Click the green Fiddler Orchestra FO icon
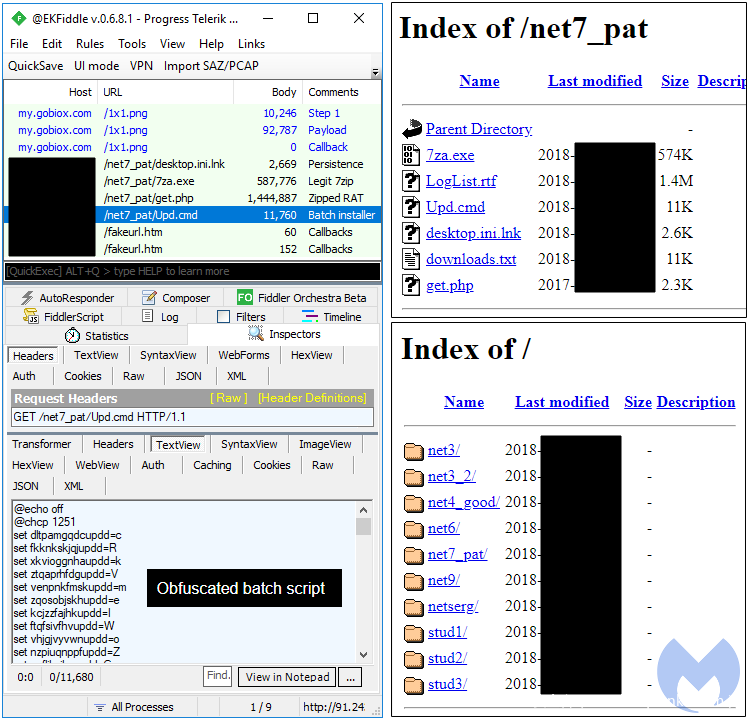749x720 pixels. [245, 298]
